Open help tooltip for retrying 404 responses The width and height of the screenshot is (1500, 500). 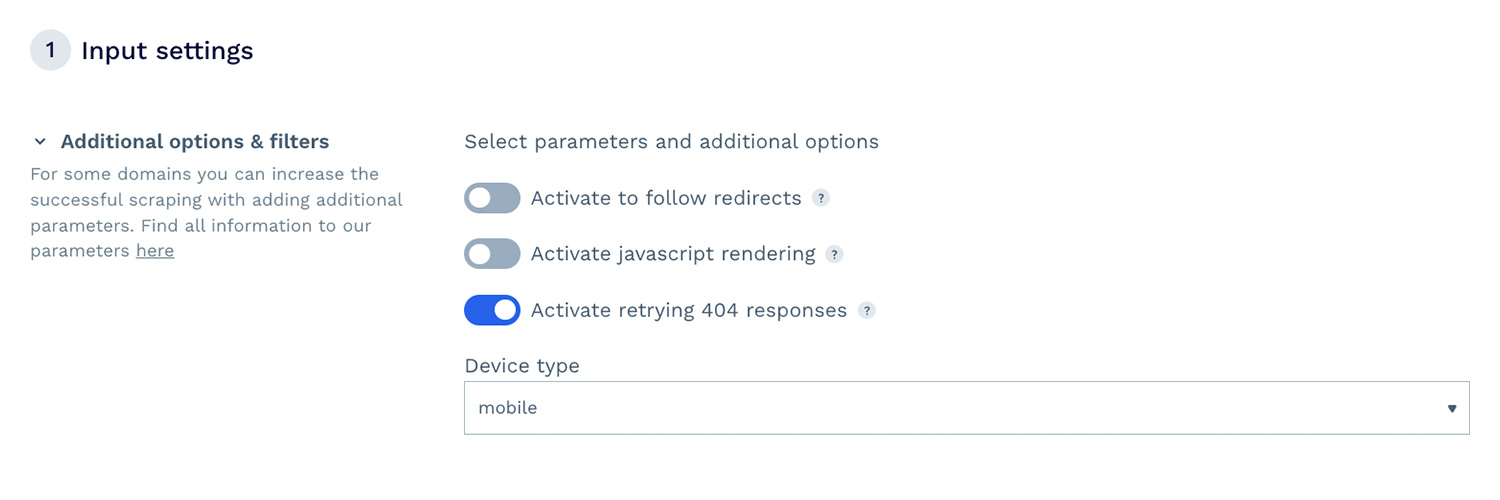[x=867, y=310]
